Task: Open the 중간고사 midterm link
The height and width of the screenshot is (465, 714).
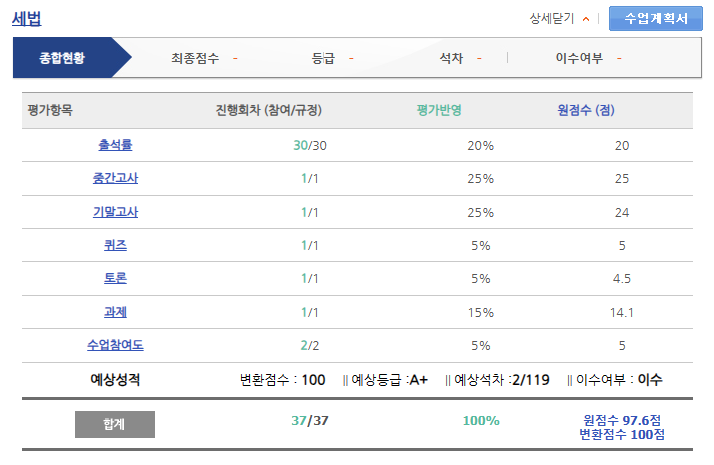Action: [x=115, y=178]
